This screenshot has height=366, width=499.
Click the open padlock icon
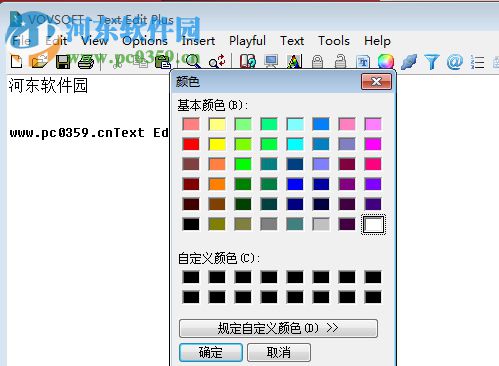point(340,62)
